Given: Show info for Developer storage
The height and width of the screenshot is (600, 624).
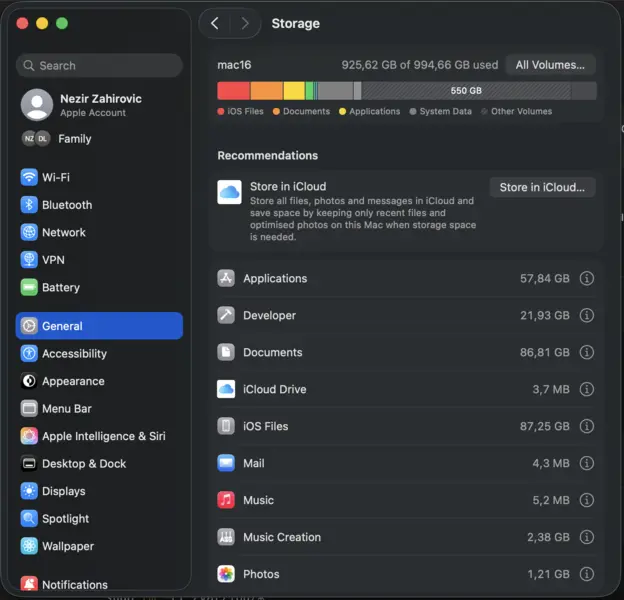Looking at the screenshot, I should pos(587,316).
